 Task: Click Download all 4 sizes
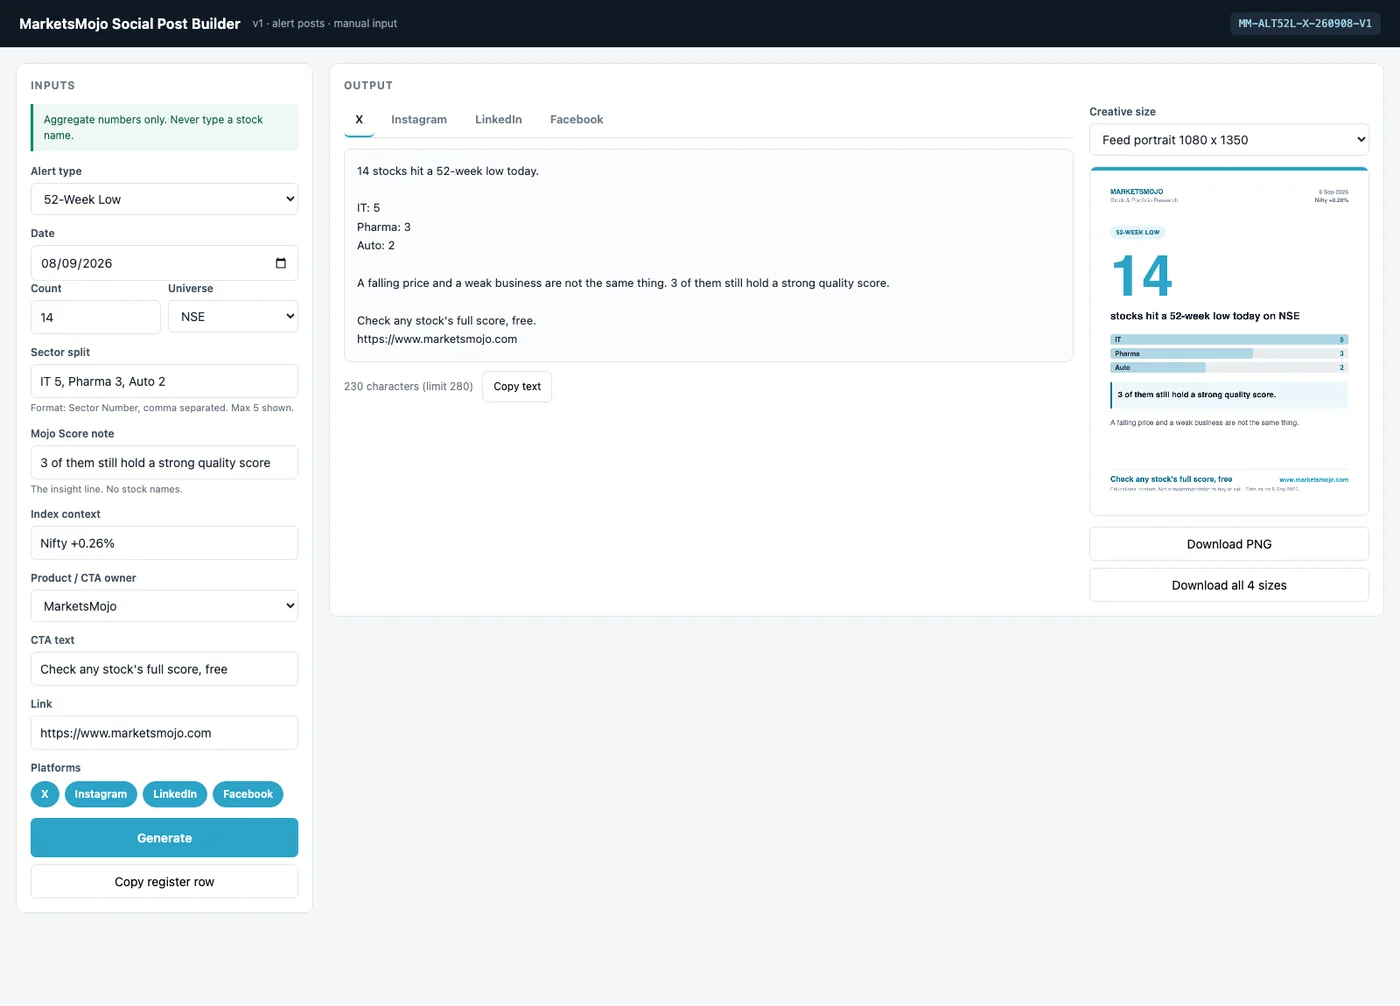point(1229,585)
